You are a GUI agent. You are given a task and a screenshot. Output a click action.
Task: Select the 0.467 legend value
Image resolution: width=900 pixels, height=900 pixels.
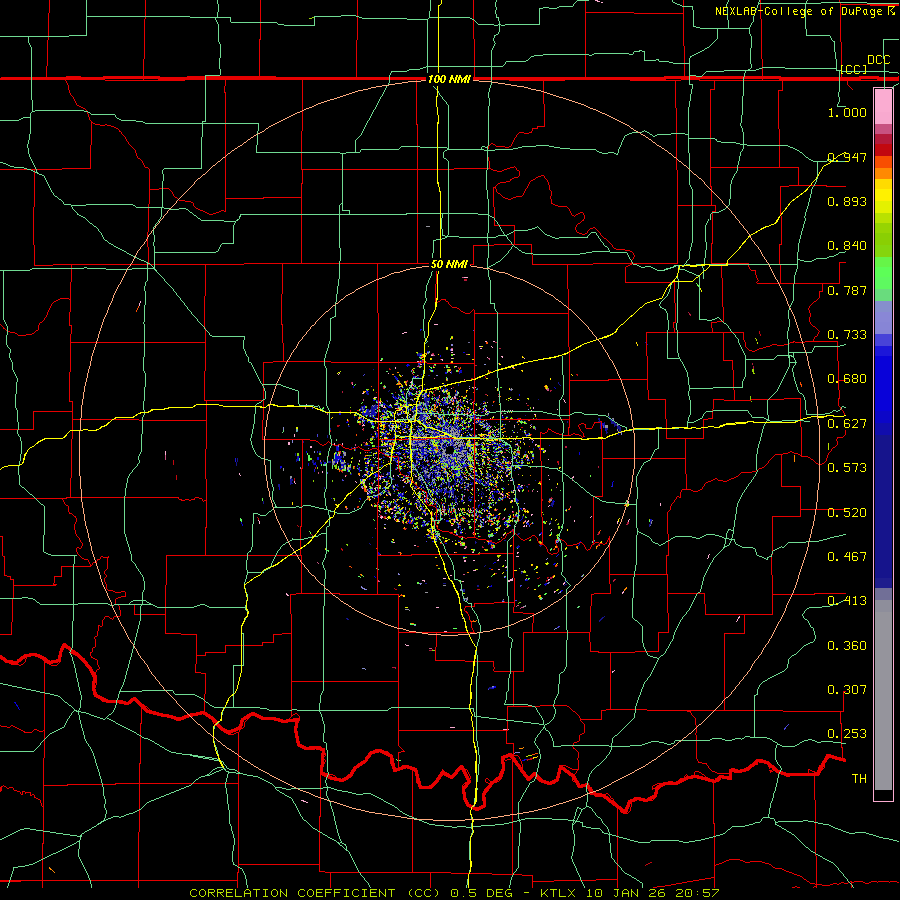[x=847, y=557]
